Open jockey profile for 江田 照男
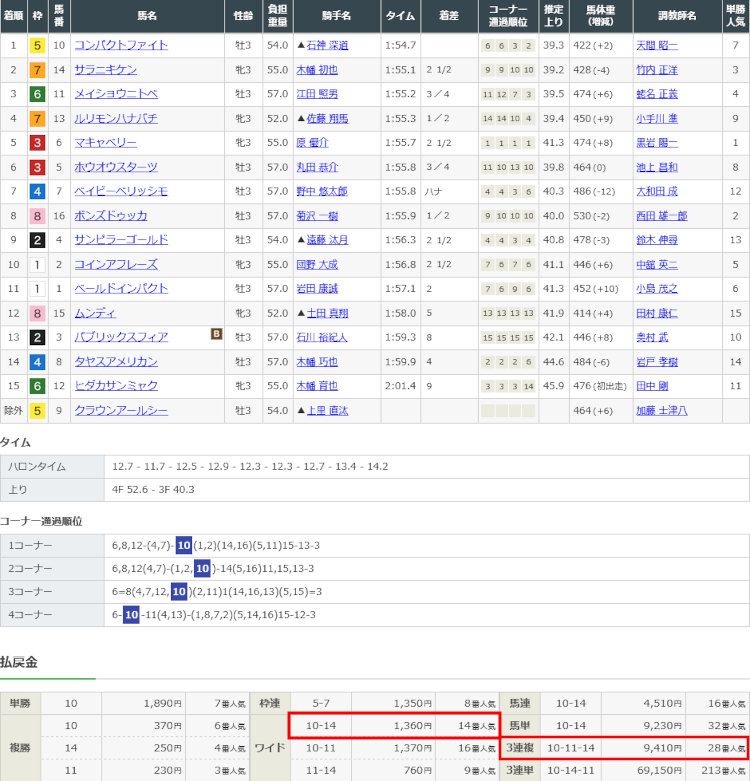Image resolution: width=750 pixels, height=781 pixels. (317, 94)
